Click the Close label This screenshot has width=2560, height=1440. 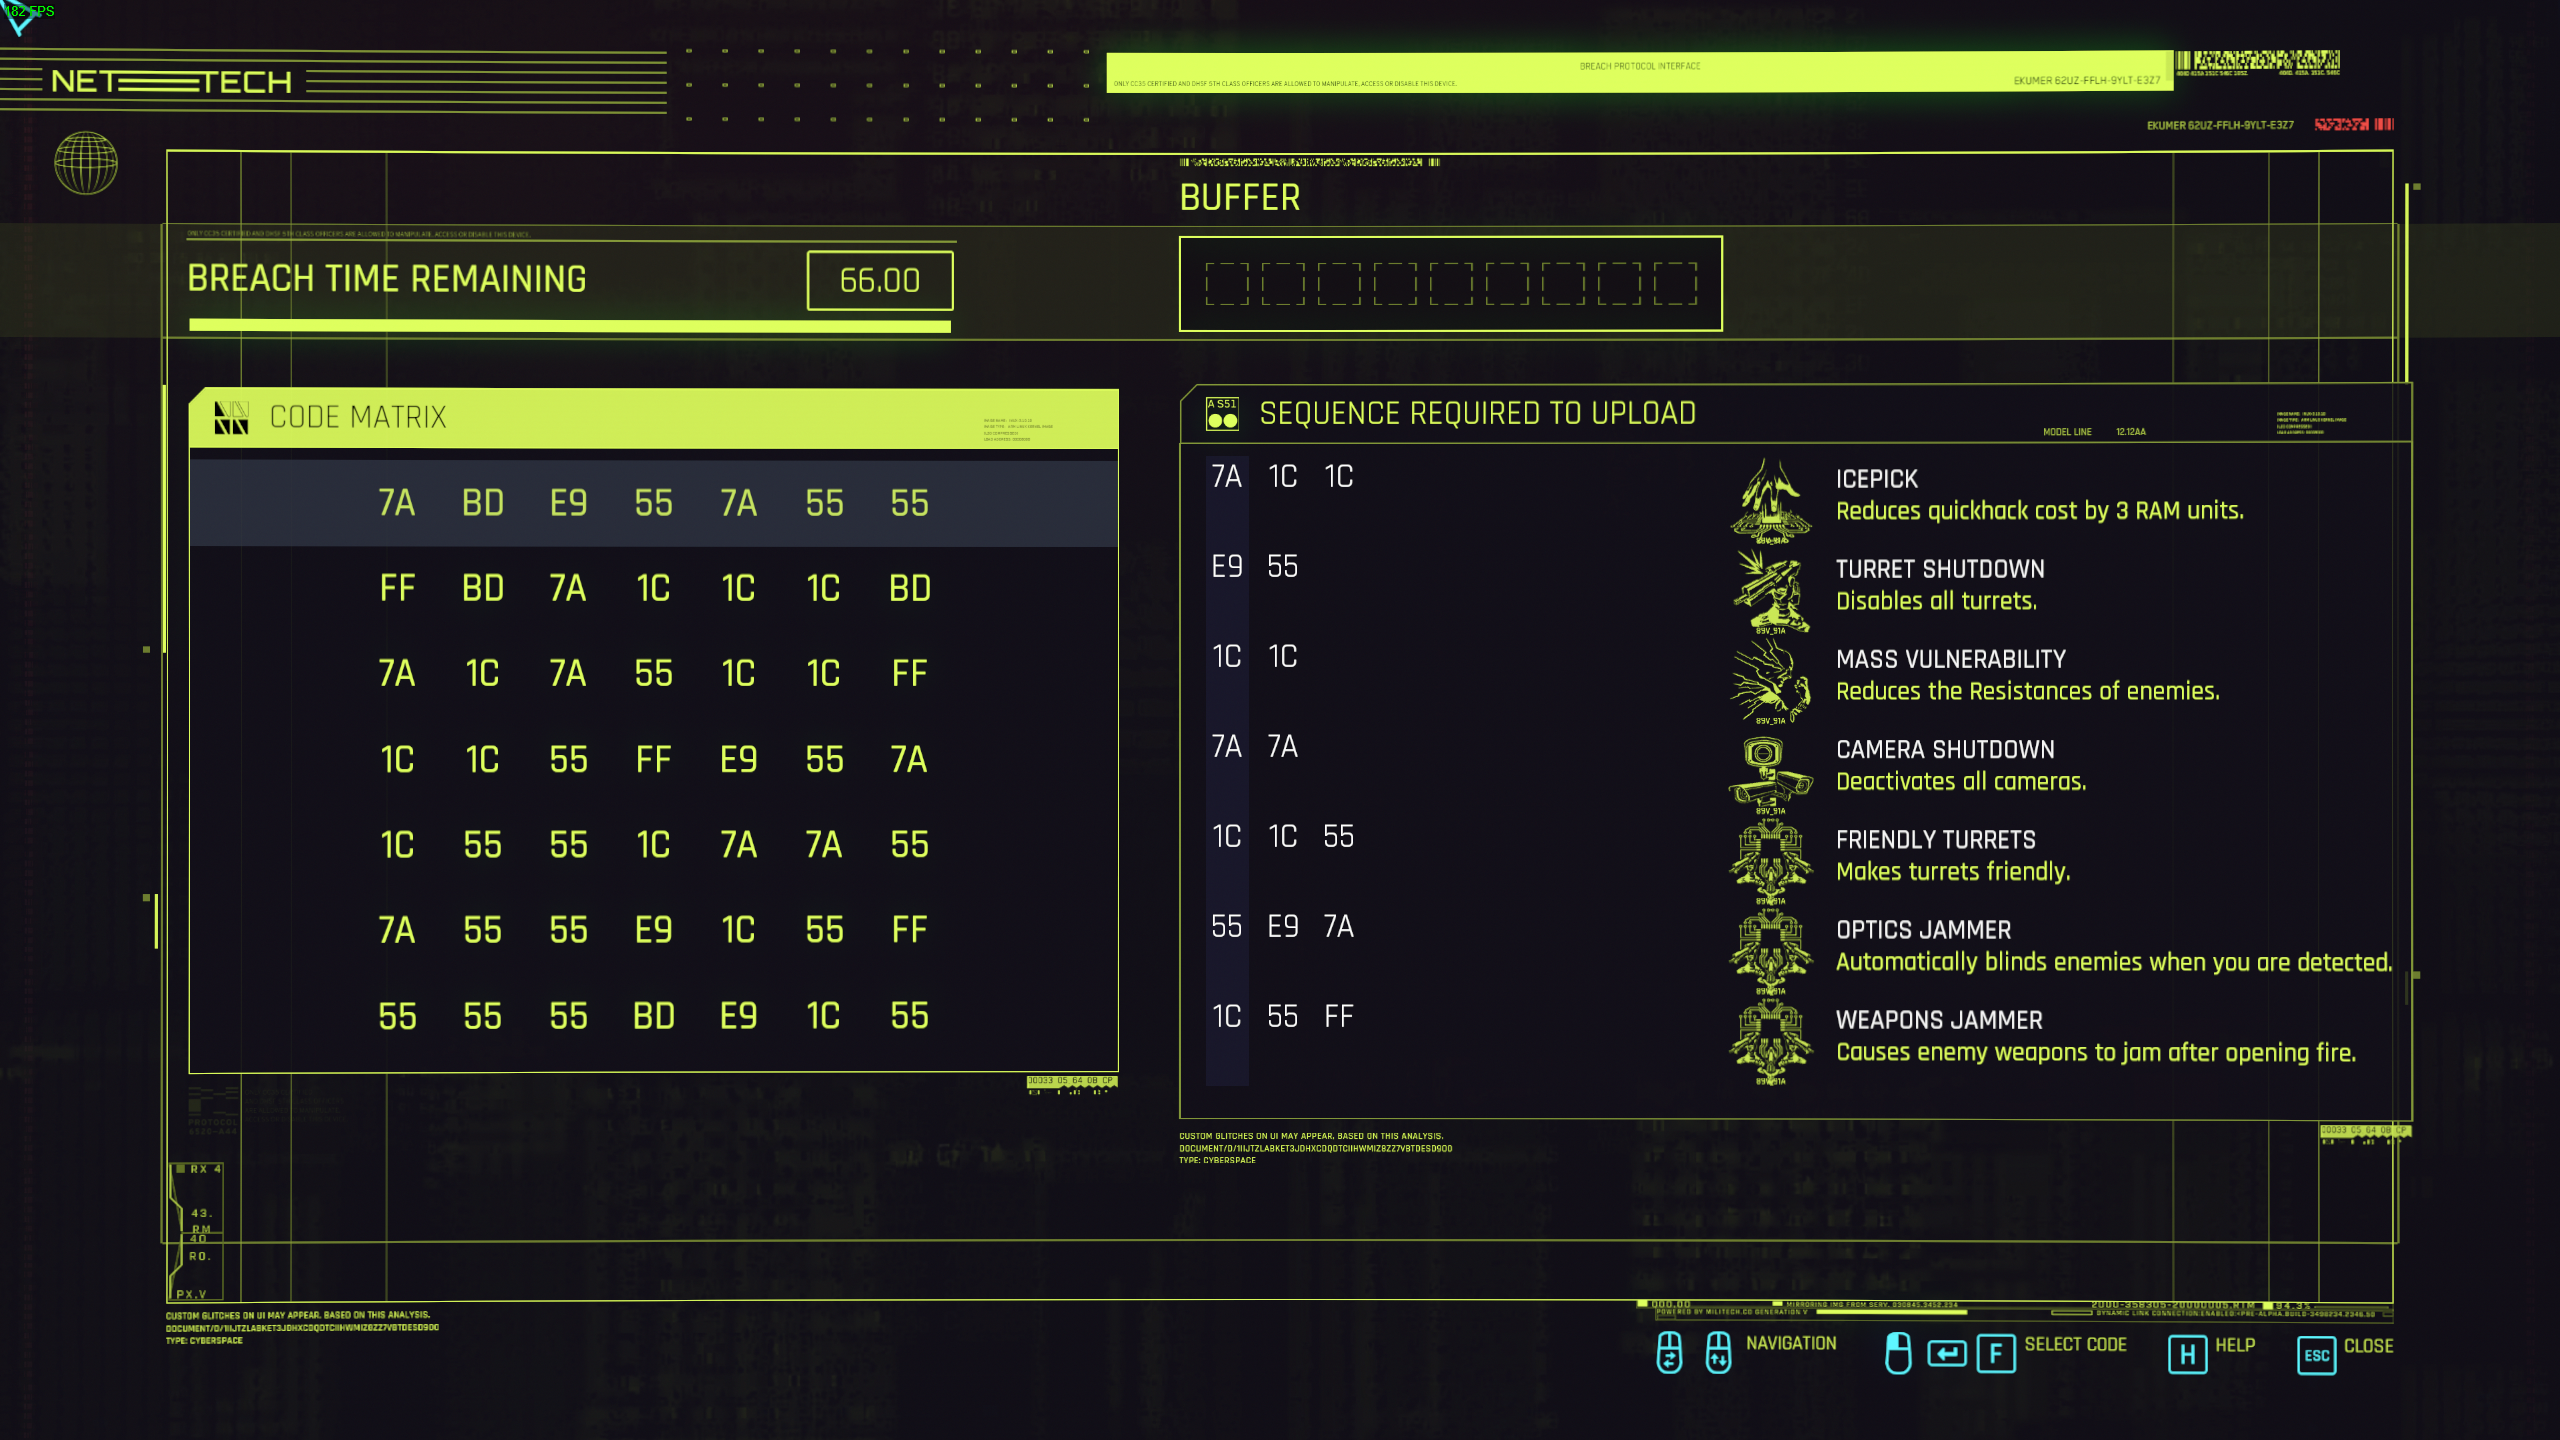(x=2368, y=1346)
